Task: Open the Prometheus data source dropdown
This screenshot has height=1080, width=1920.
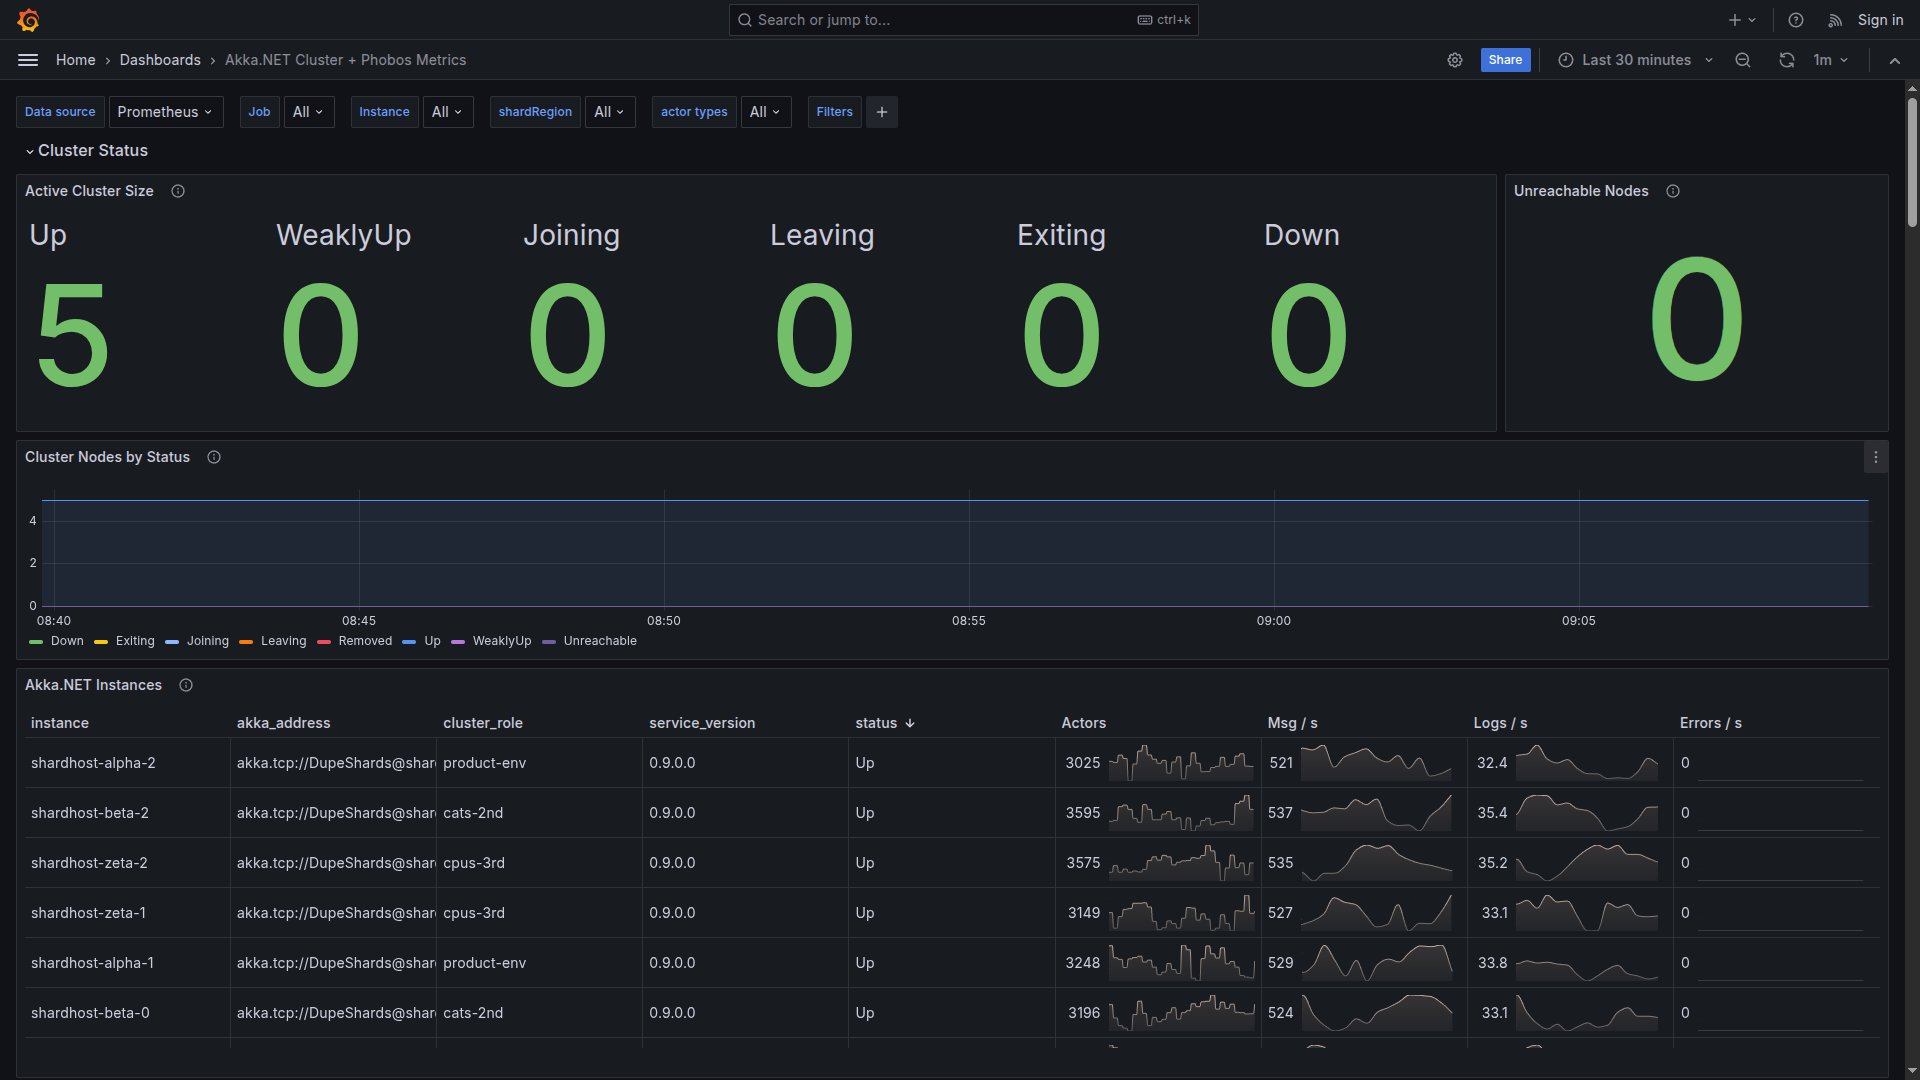Action: [x=165, y=112]
